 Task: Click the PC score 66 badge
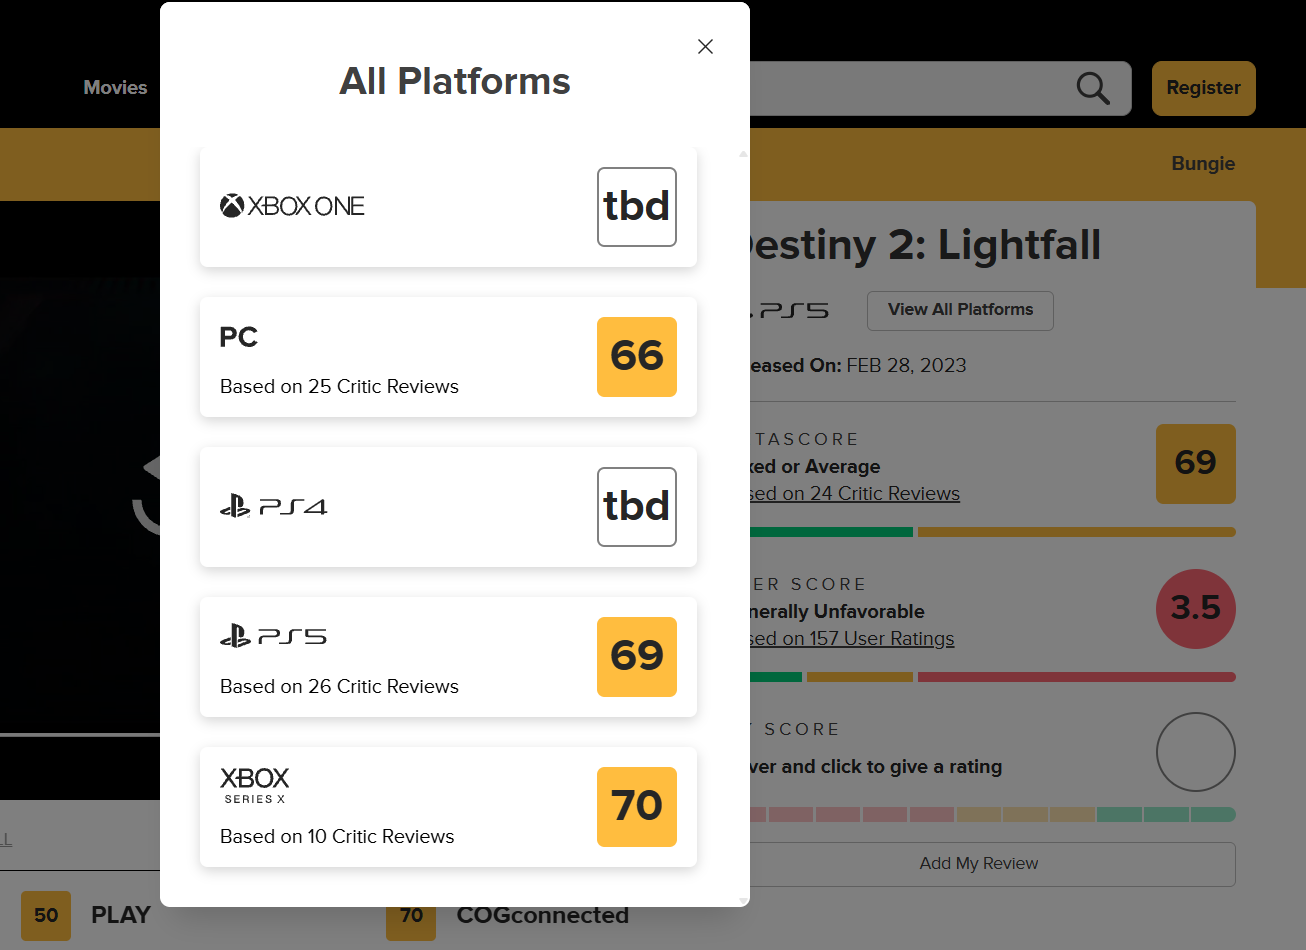637,357
